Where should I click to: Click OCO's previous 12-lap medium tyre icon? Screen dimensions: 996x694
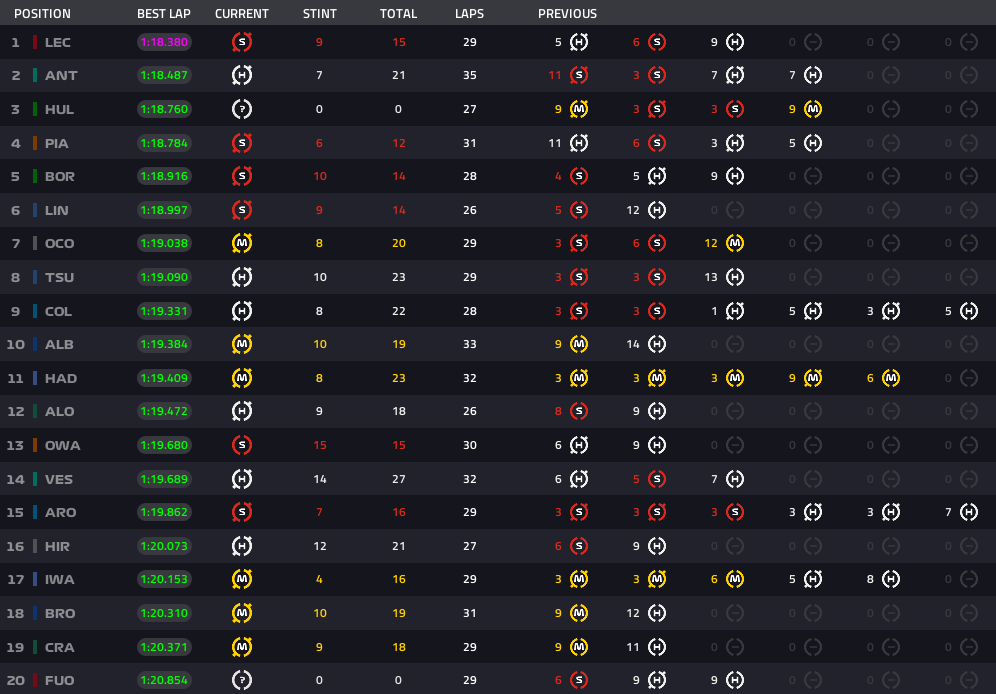coord(735,243)
